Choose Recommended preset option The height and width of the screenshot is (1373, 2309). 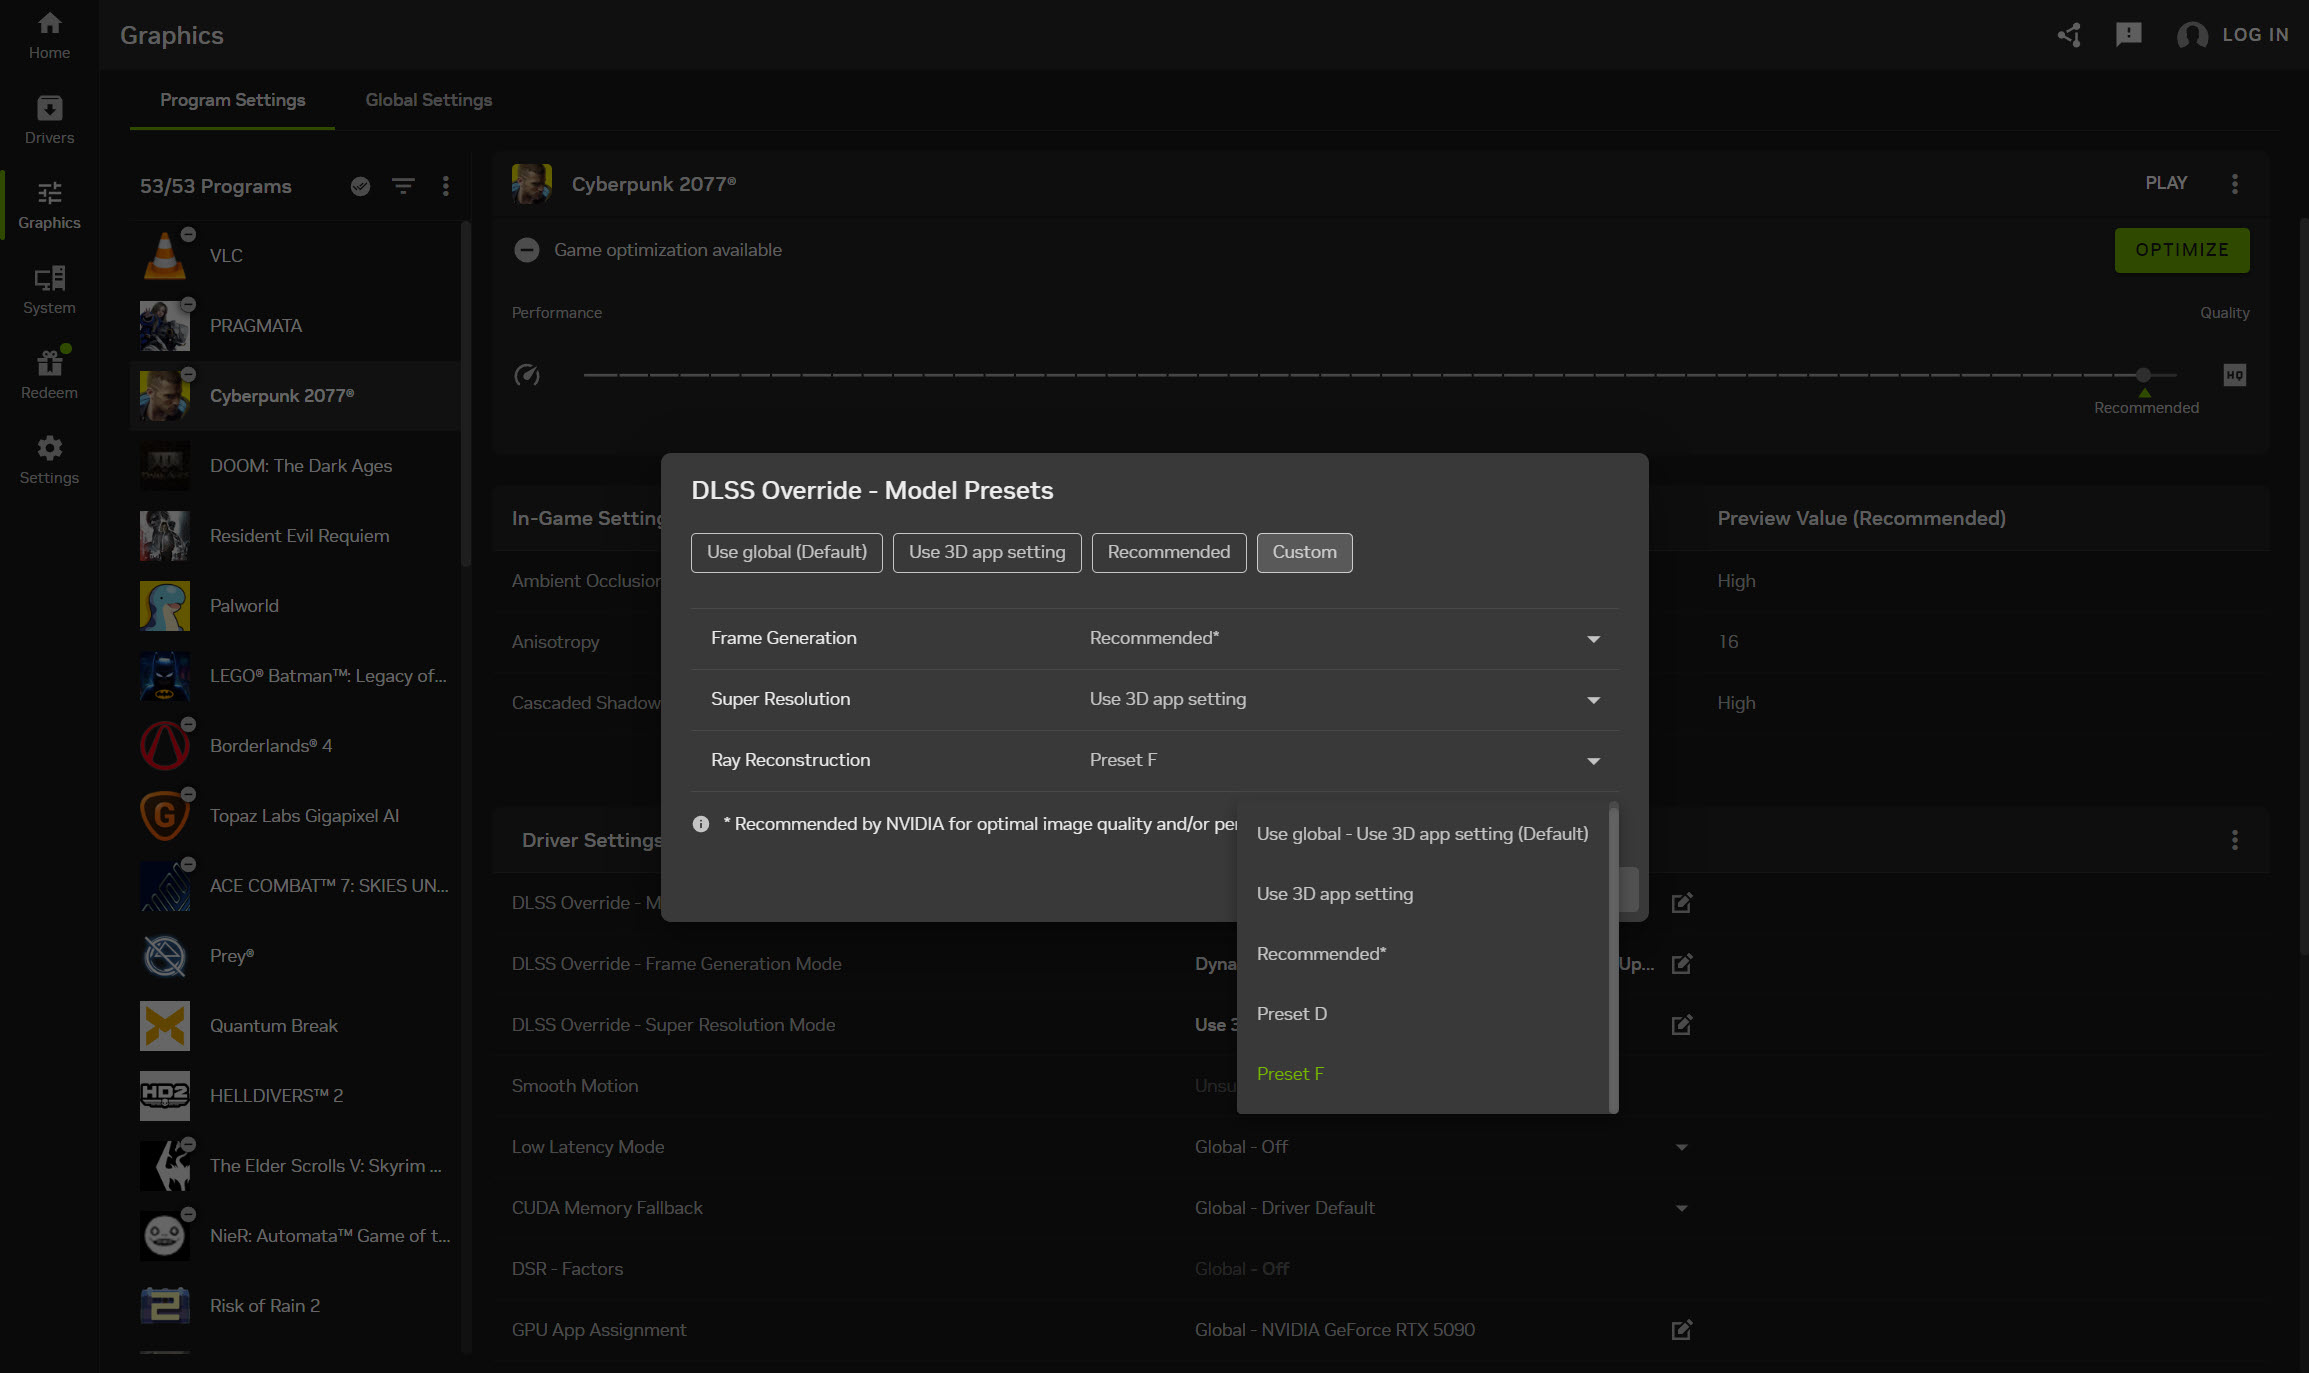[x=1169, y=553]
